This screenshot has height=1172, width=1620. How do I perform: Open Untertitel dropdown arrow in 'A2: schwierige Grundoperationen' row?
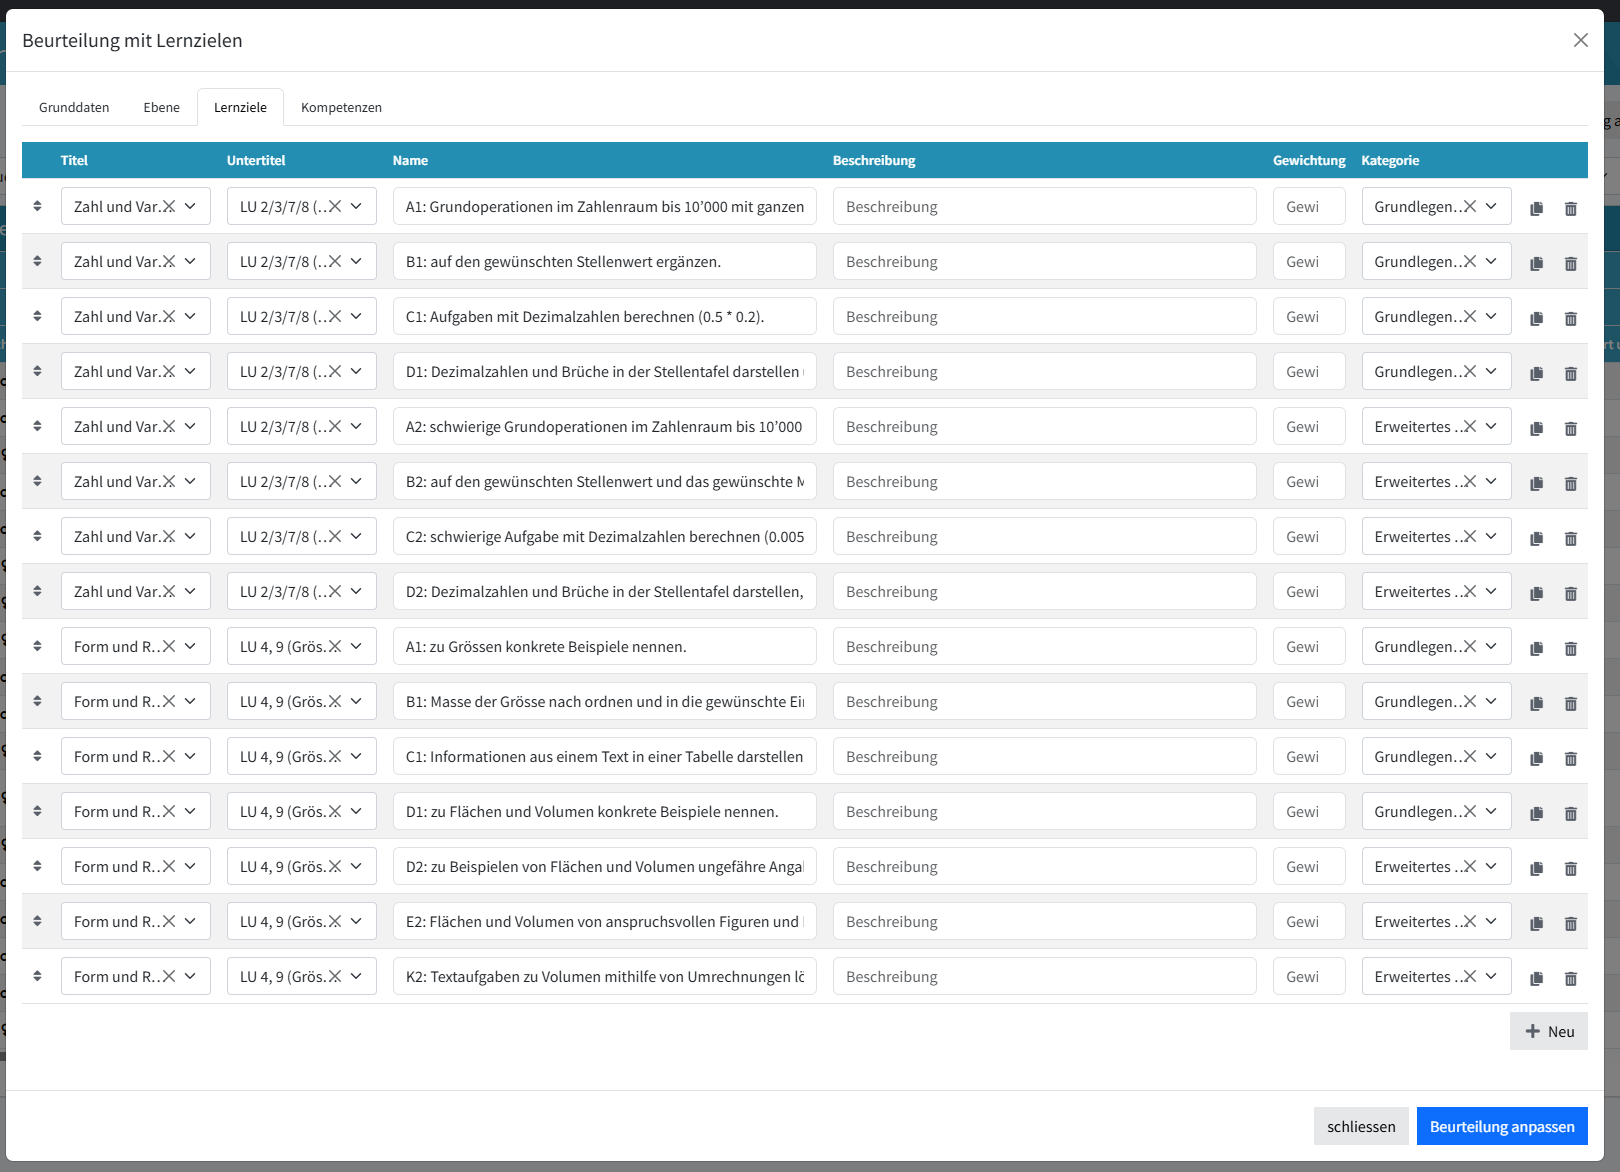point(356,426)
